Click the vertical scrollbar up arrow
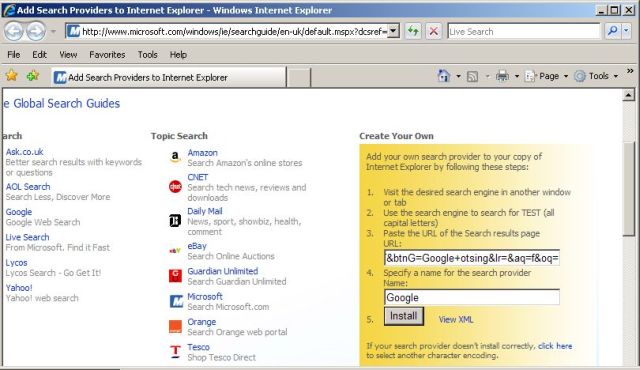 [x=629, y=95]
